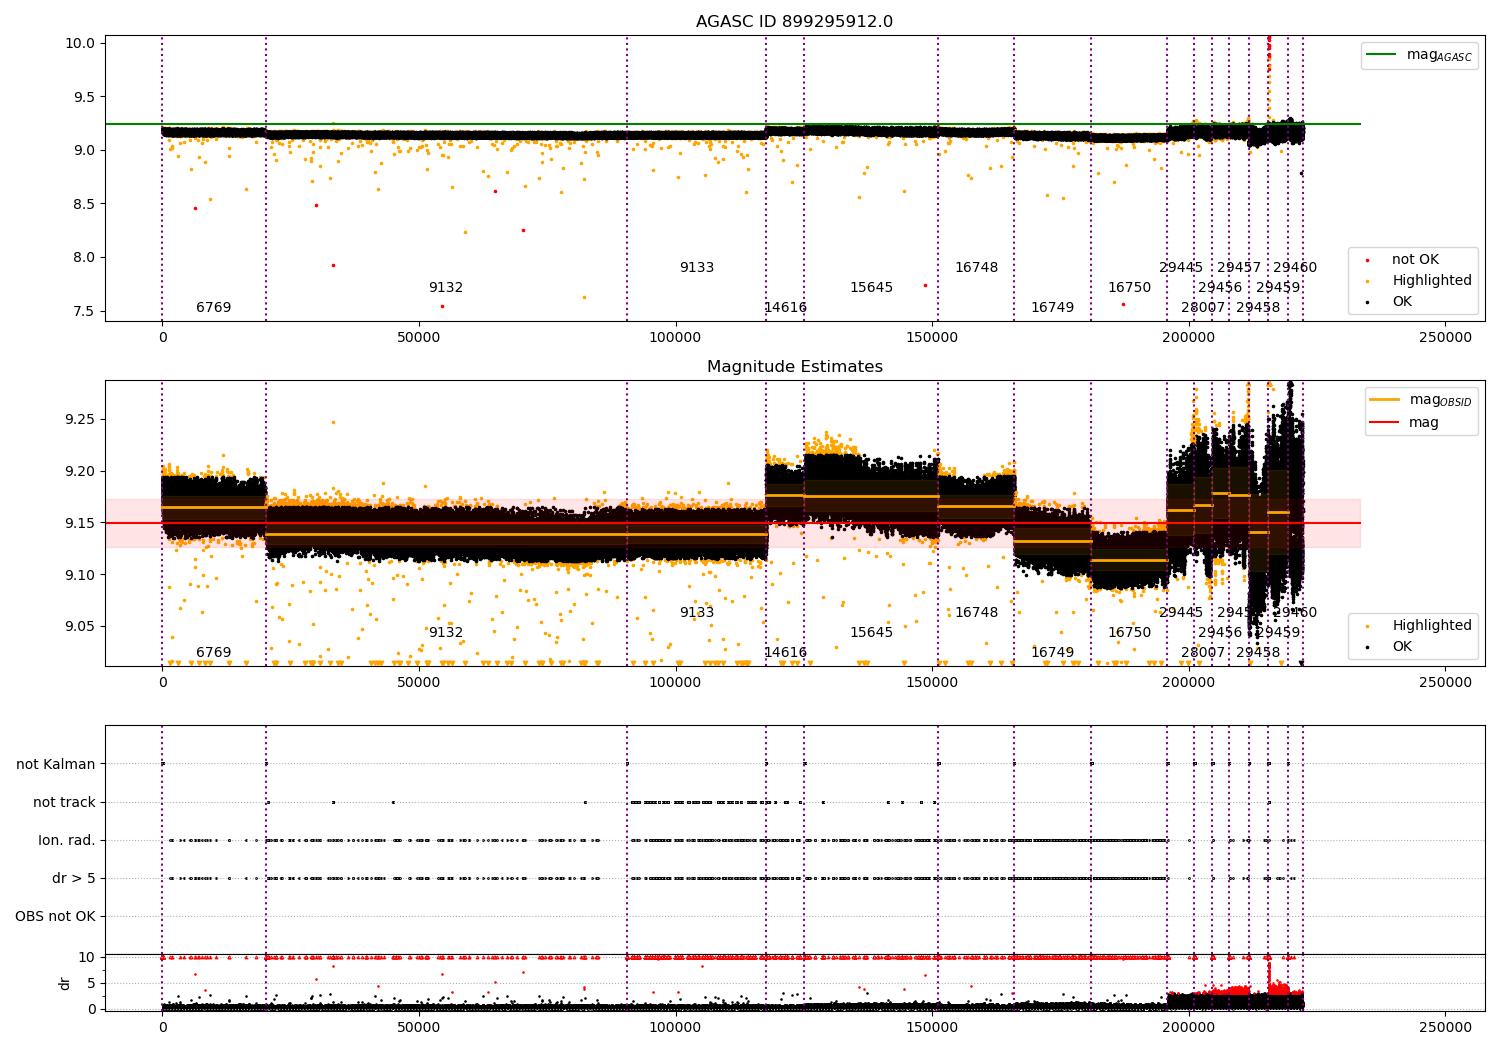Select the mag OBSID legend label
Image resolution: width=1500 pixels, height=1050 pixels.
(1440, 400)
